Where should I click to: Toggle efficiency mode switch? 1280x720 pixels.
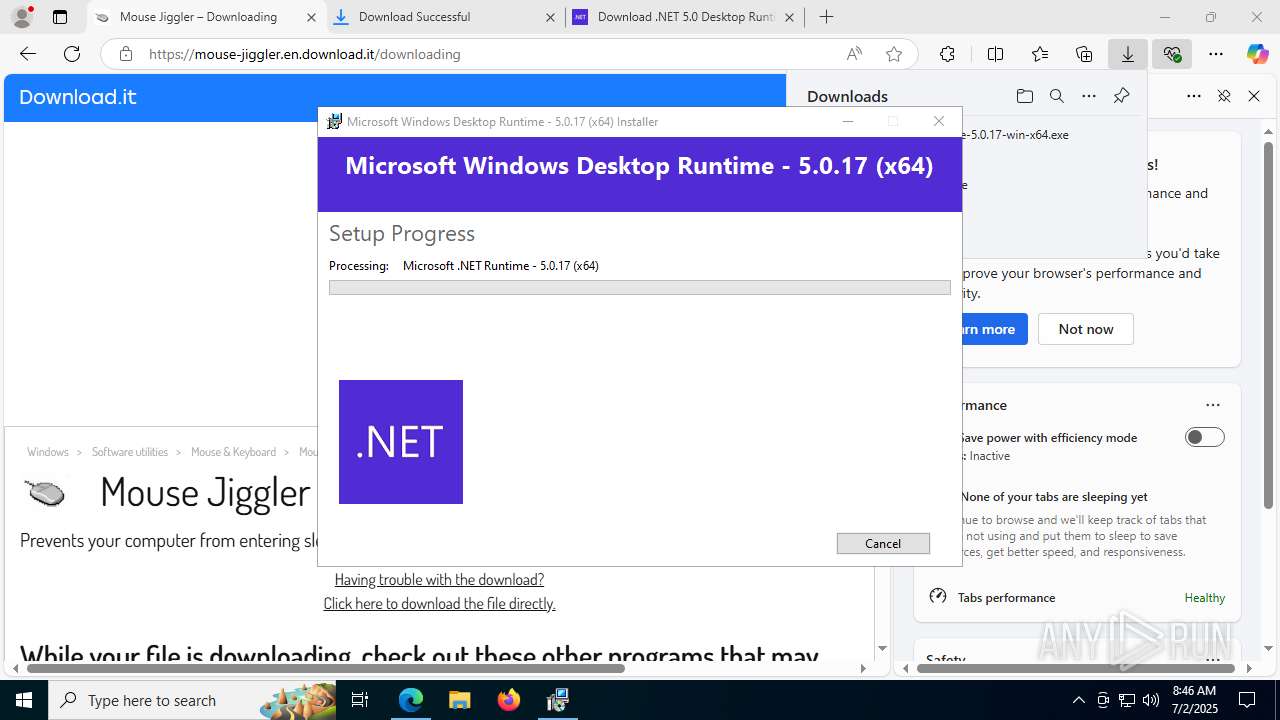tap(1204, 437)
